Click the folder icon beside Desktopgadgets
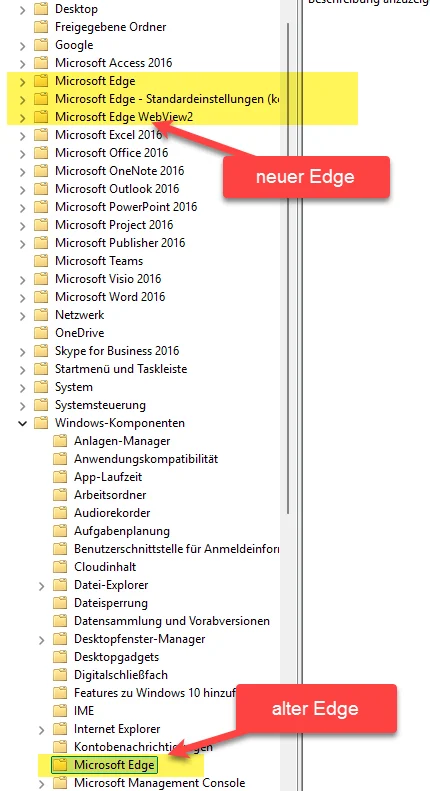The height and width of the screenshot is (791, 430). pos(60,657)
